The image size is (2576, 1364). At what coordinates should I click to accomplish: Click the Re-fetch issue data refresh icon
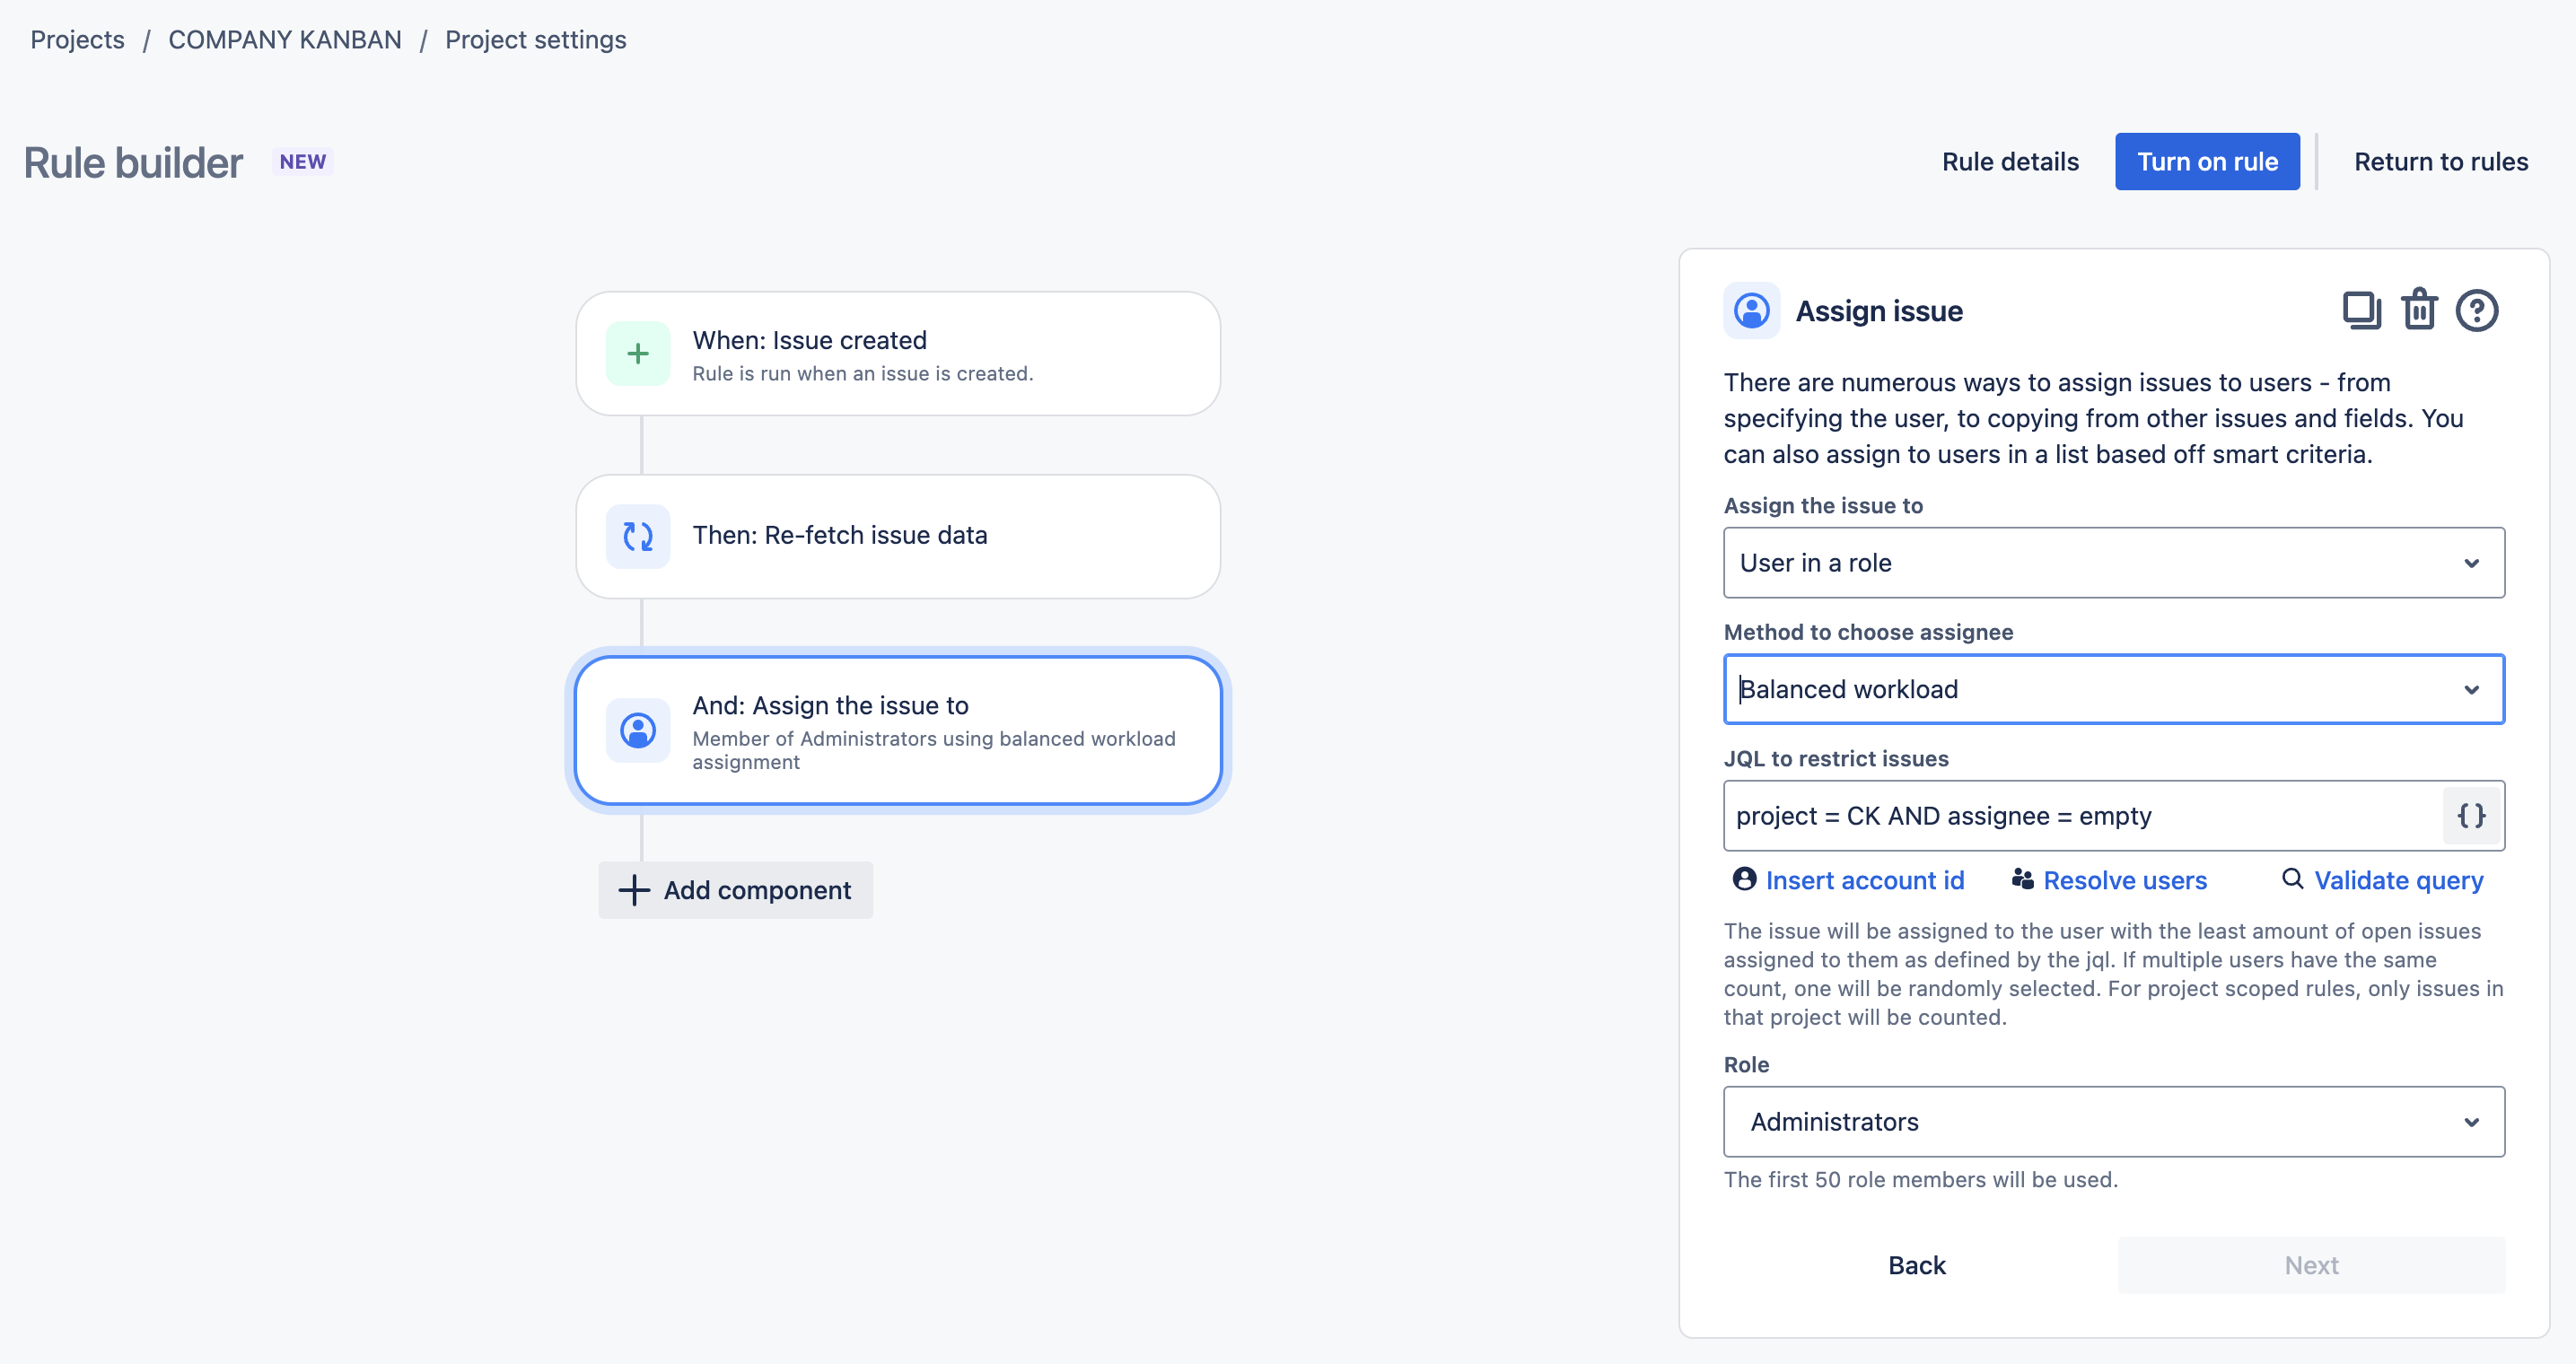click(637, 537)
